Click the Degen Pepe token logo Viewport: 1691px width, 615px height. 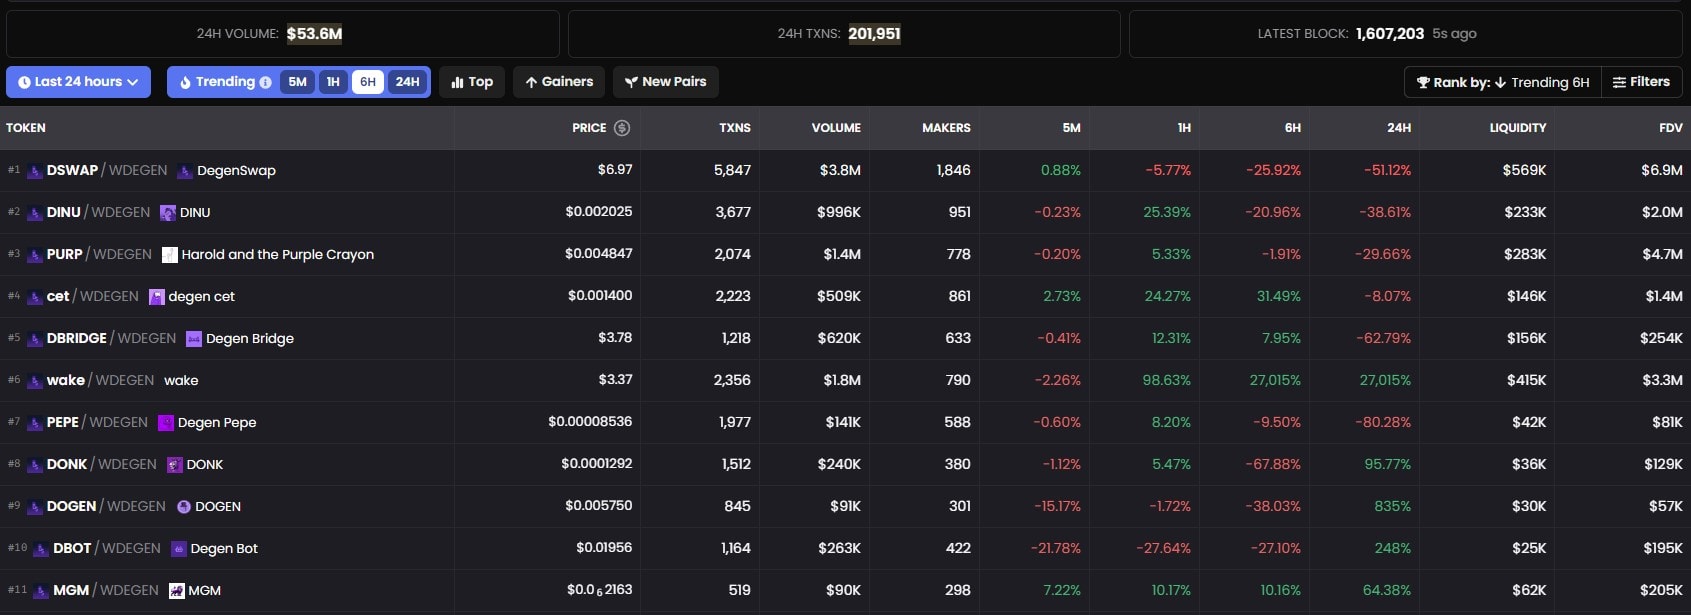pyautogui.click(x=166, y=423)
